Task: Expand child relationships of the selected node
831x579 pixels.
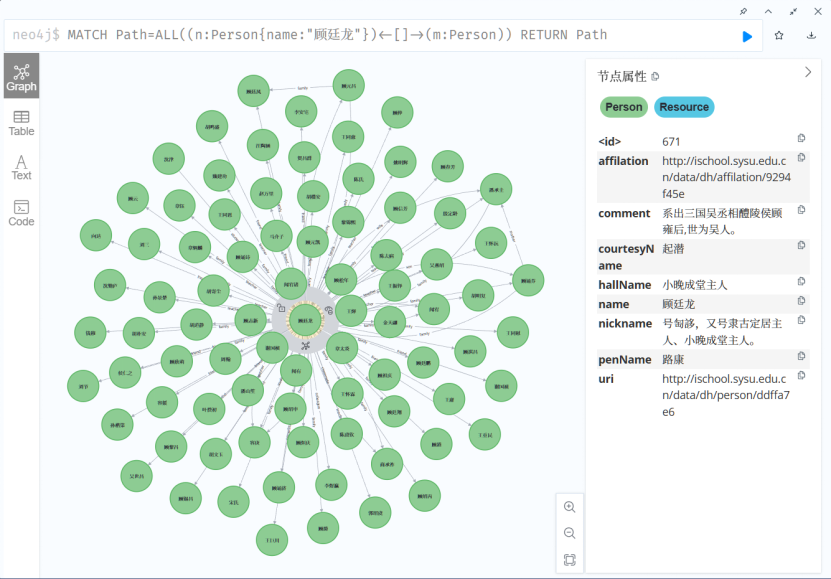Action: pos(305,346)
